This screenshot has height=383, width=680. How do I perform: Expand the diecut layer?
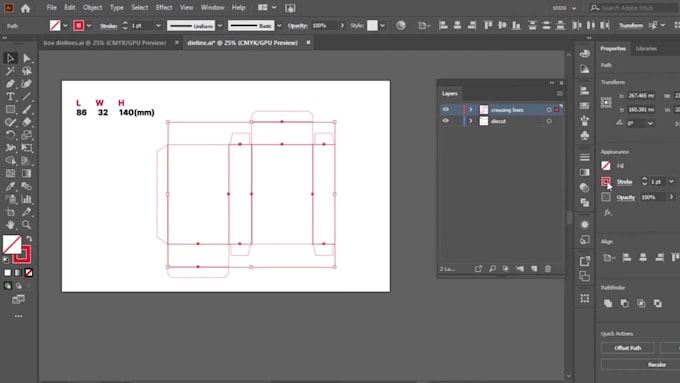[471, 121]
